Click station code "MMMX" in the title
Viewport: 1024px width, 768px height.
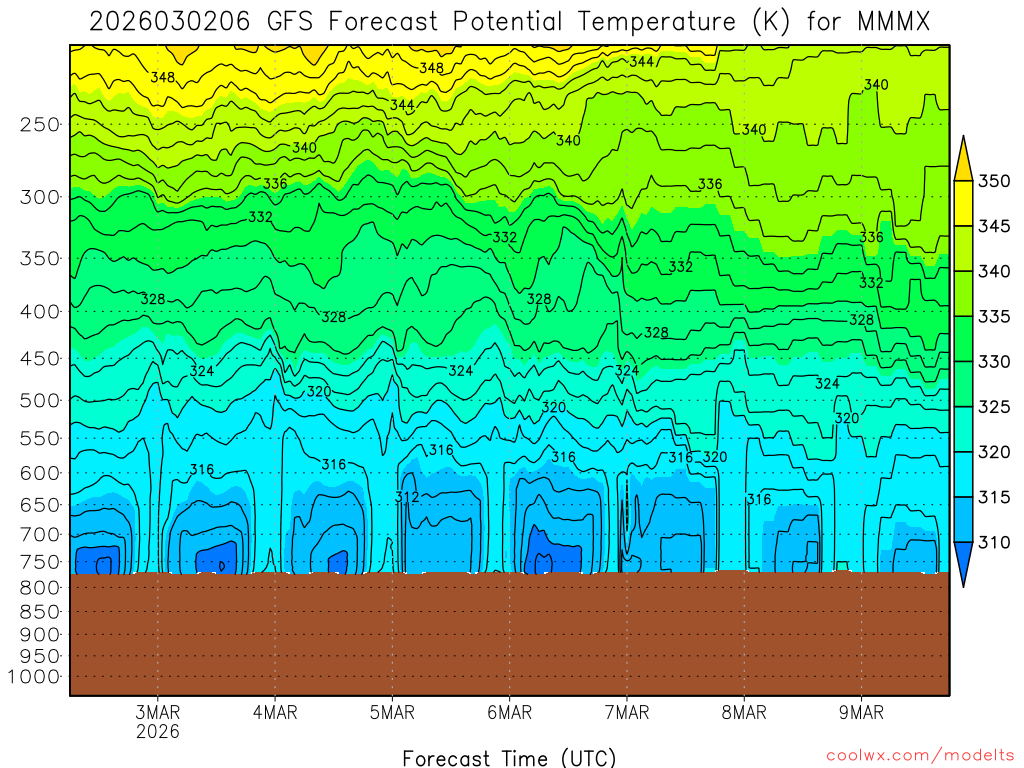point(894,22)
